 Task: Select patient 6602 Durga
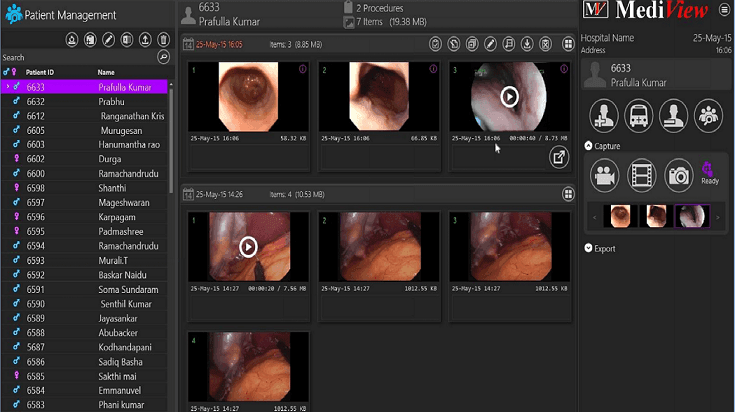pos(84,159)
